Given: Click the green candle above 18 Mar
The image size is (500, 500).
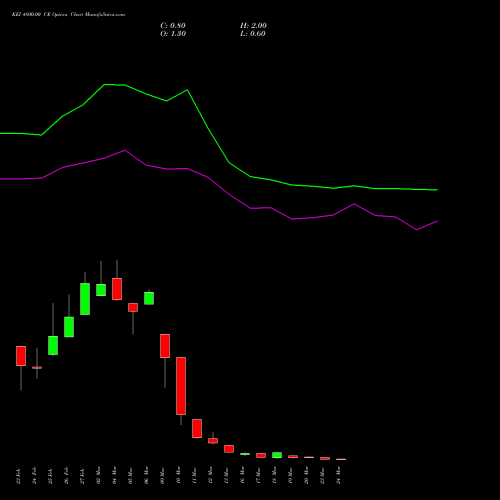Looking at the screenshot, I should pos(277,455).
